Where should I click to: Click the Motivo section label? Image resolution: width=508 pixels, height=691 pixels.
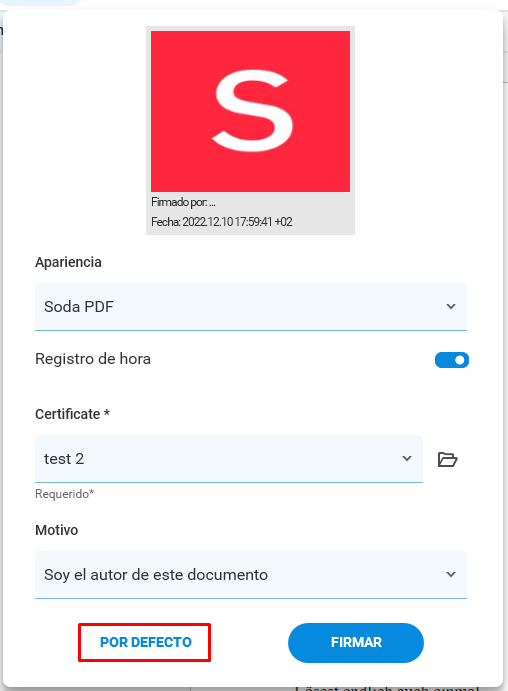coord(56,530)
